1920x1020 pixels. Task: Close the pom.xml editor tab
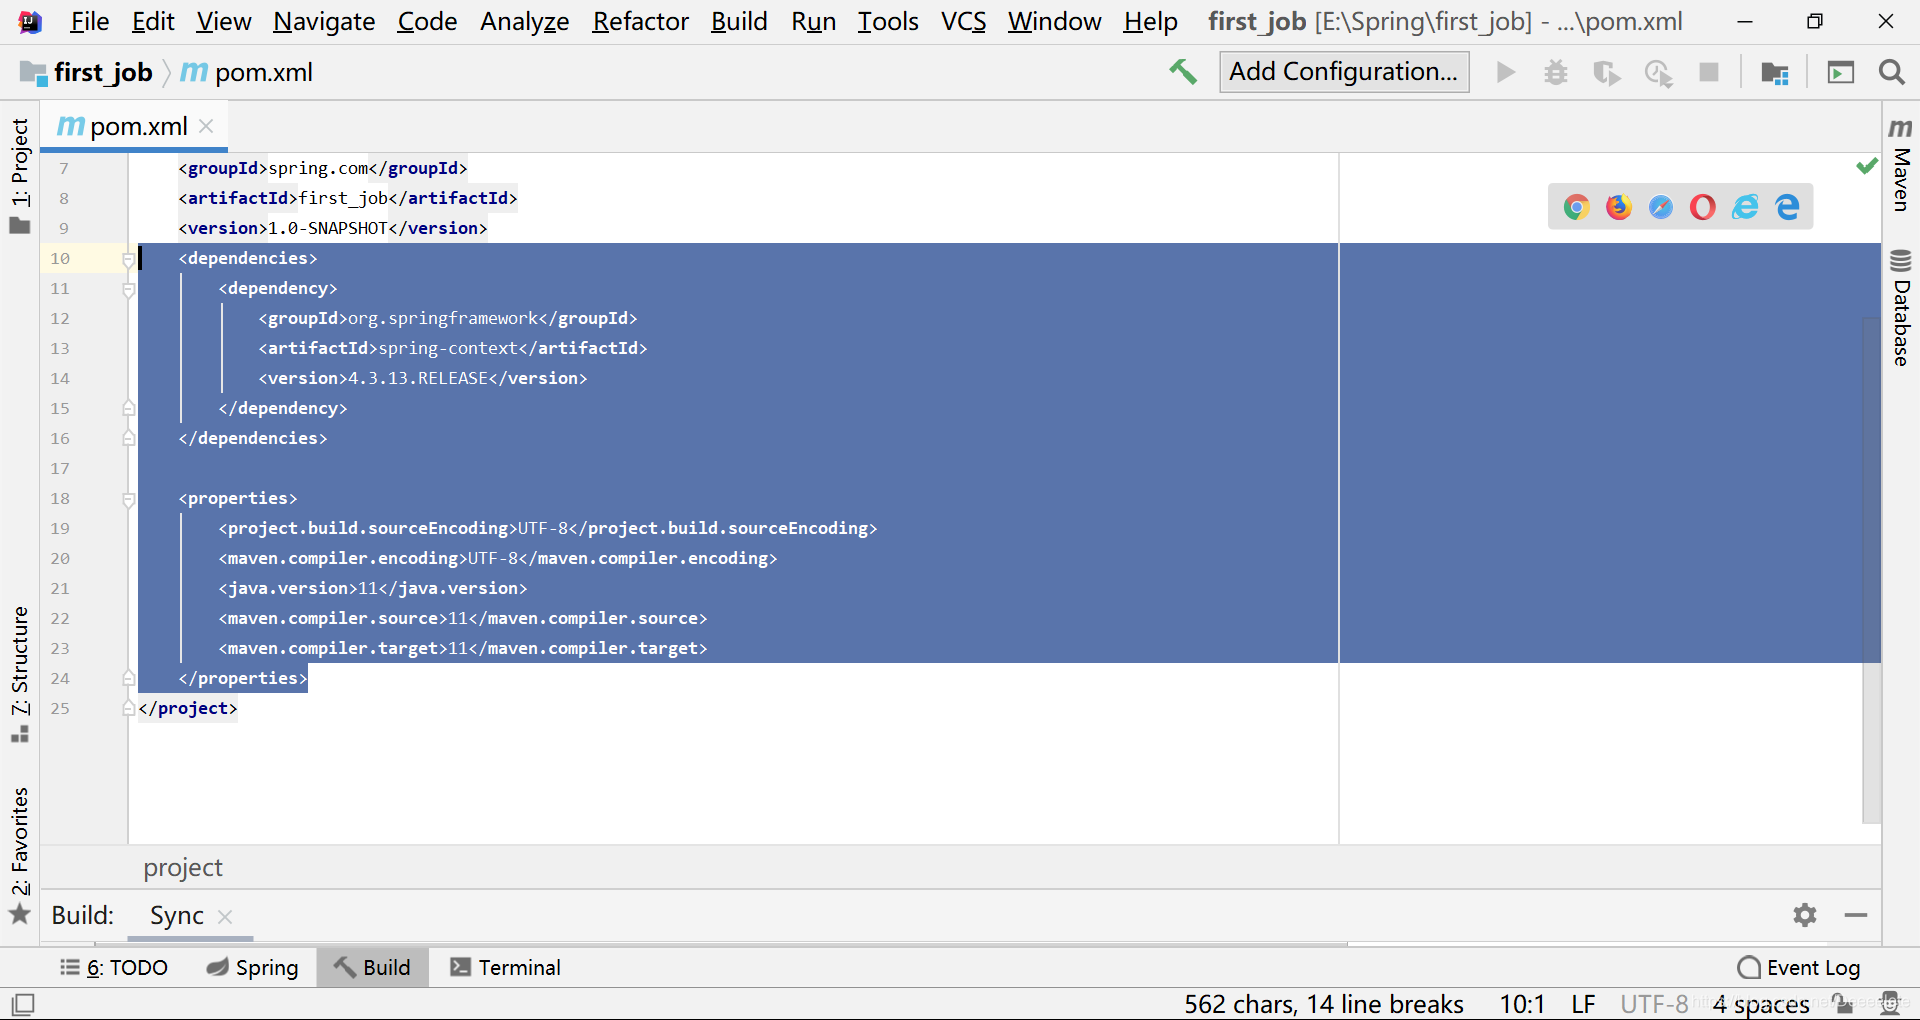pos(206,126)
